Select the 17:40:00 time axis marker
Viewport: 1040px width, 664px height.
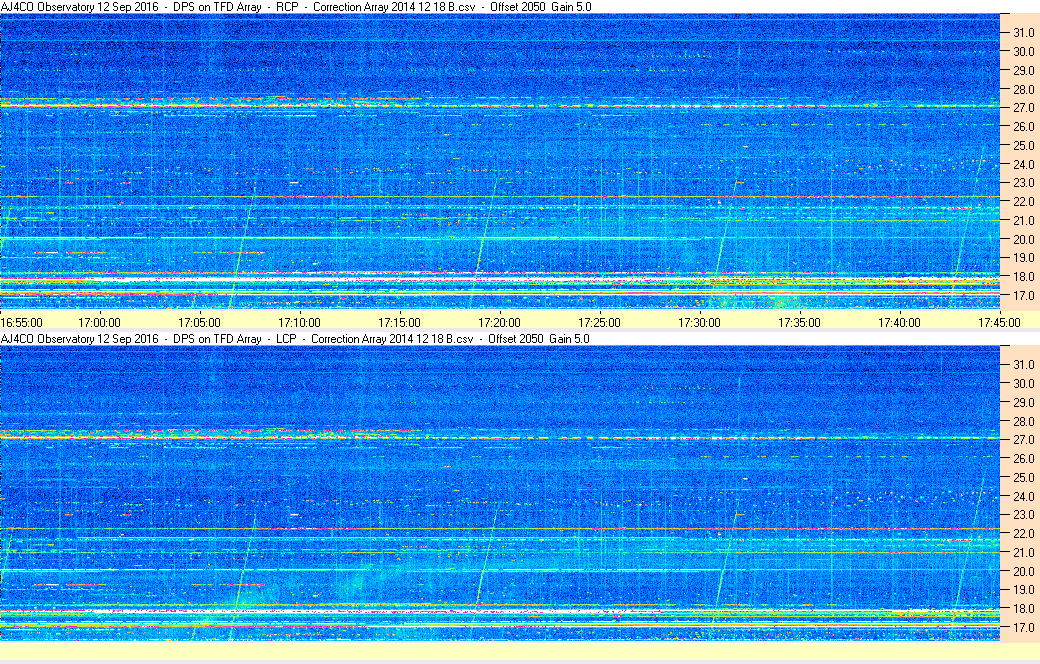point(900,322)
